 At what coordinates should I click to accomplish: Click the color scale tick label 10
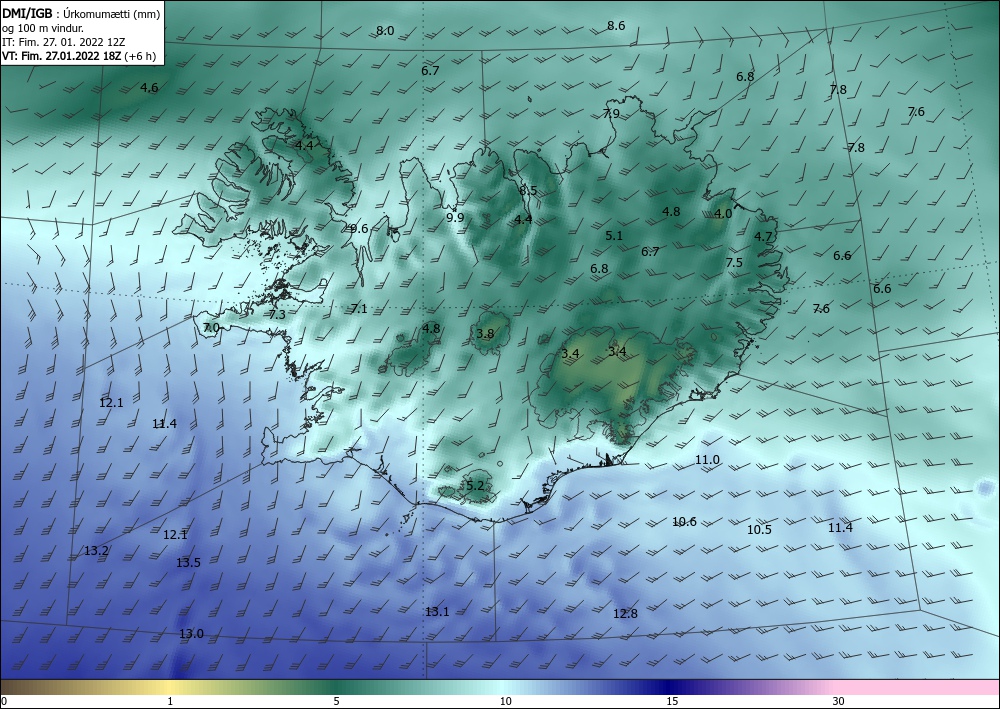pyautogui.click(x=505, y=702)
